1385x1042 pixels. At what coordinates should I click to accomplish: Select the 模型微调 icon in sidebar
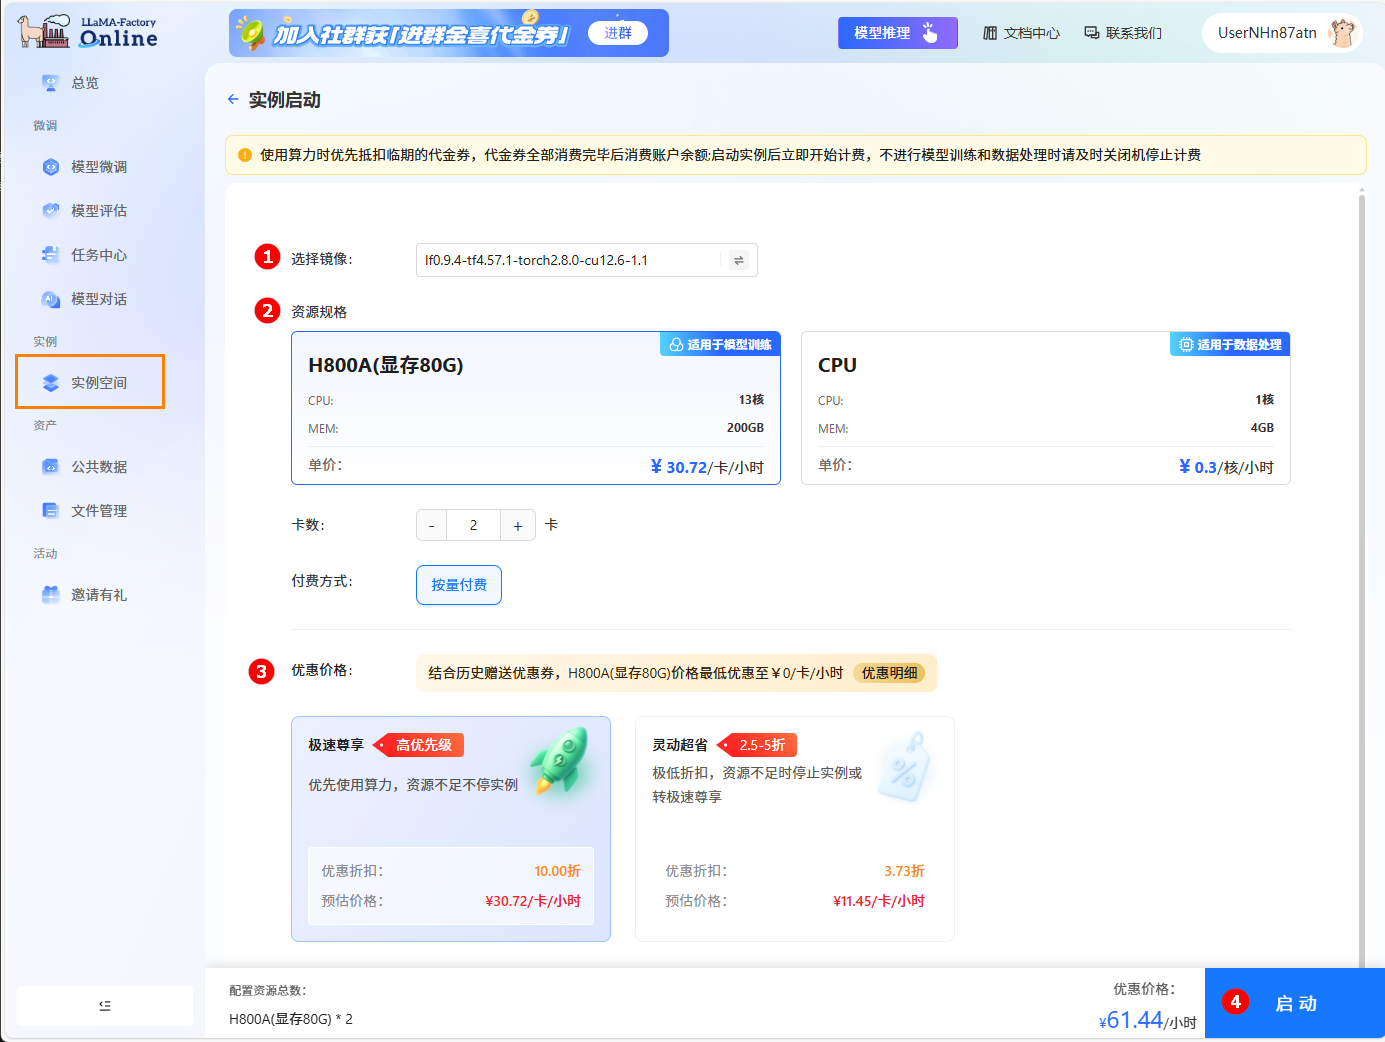[x=52, y=167]
